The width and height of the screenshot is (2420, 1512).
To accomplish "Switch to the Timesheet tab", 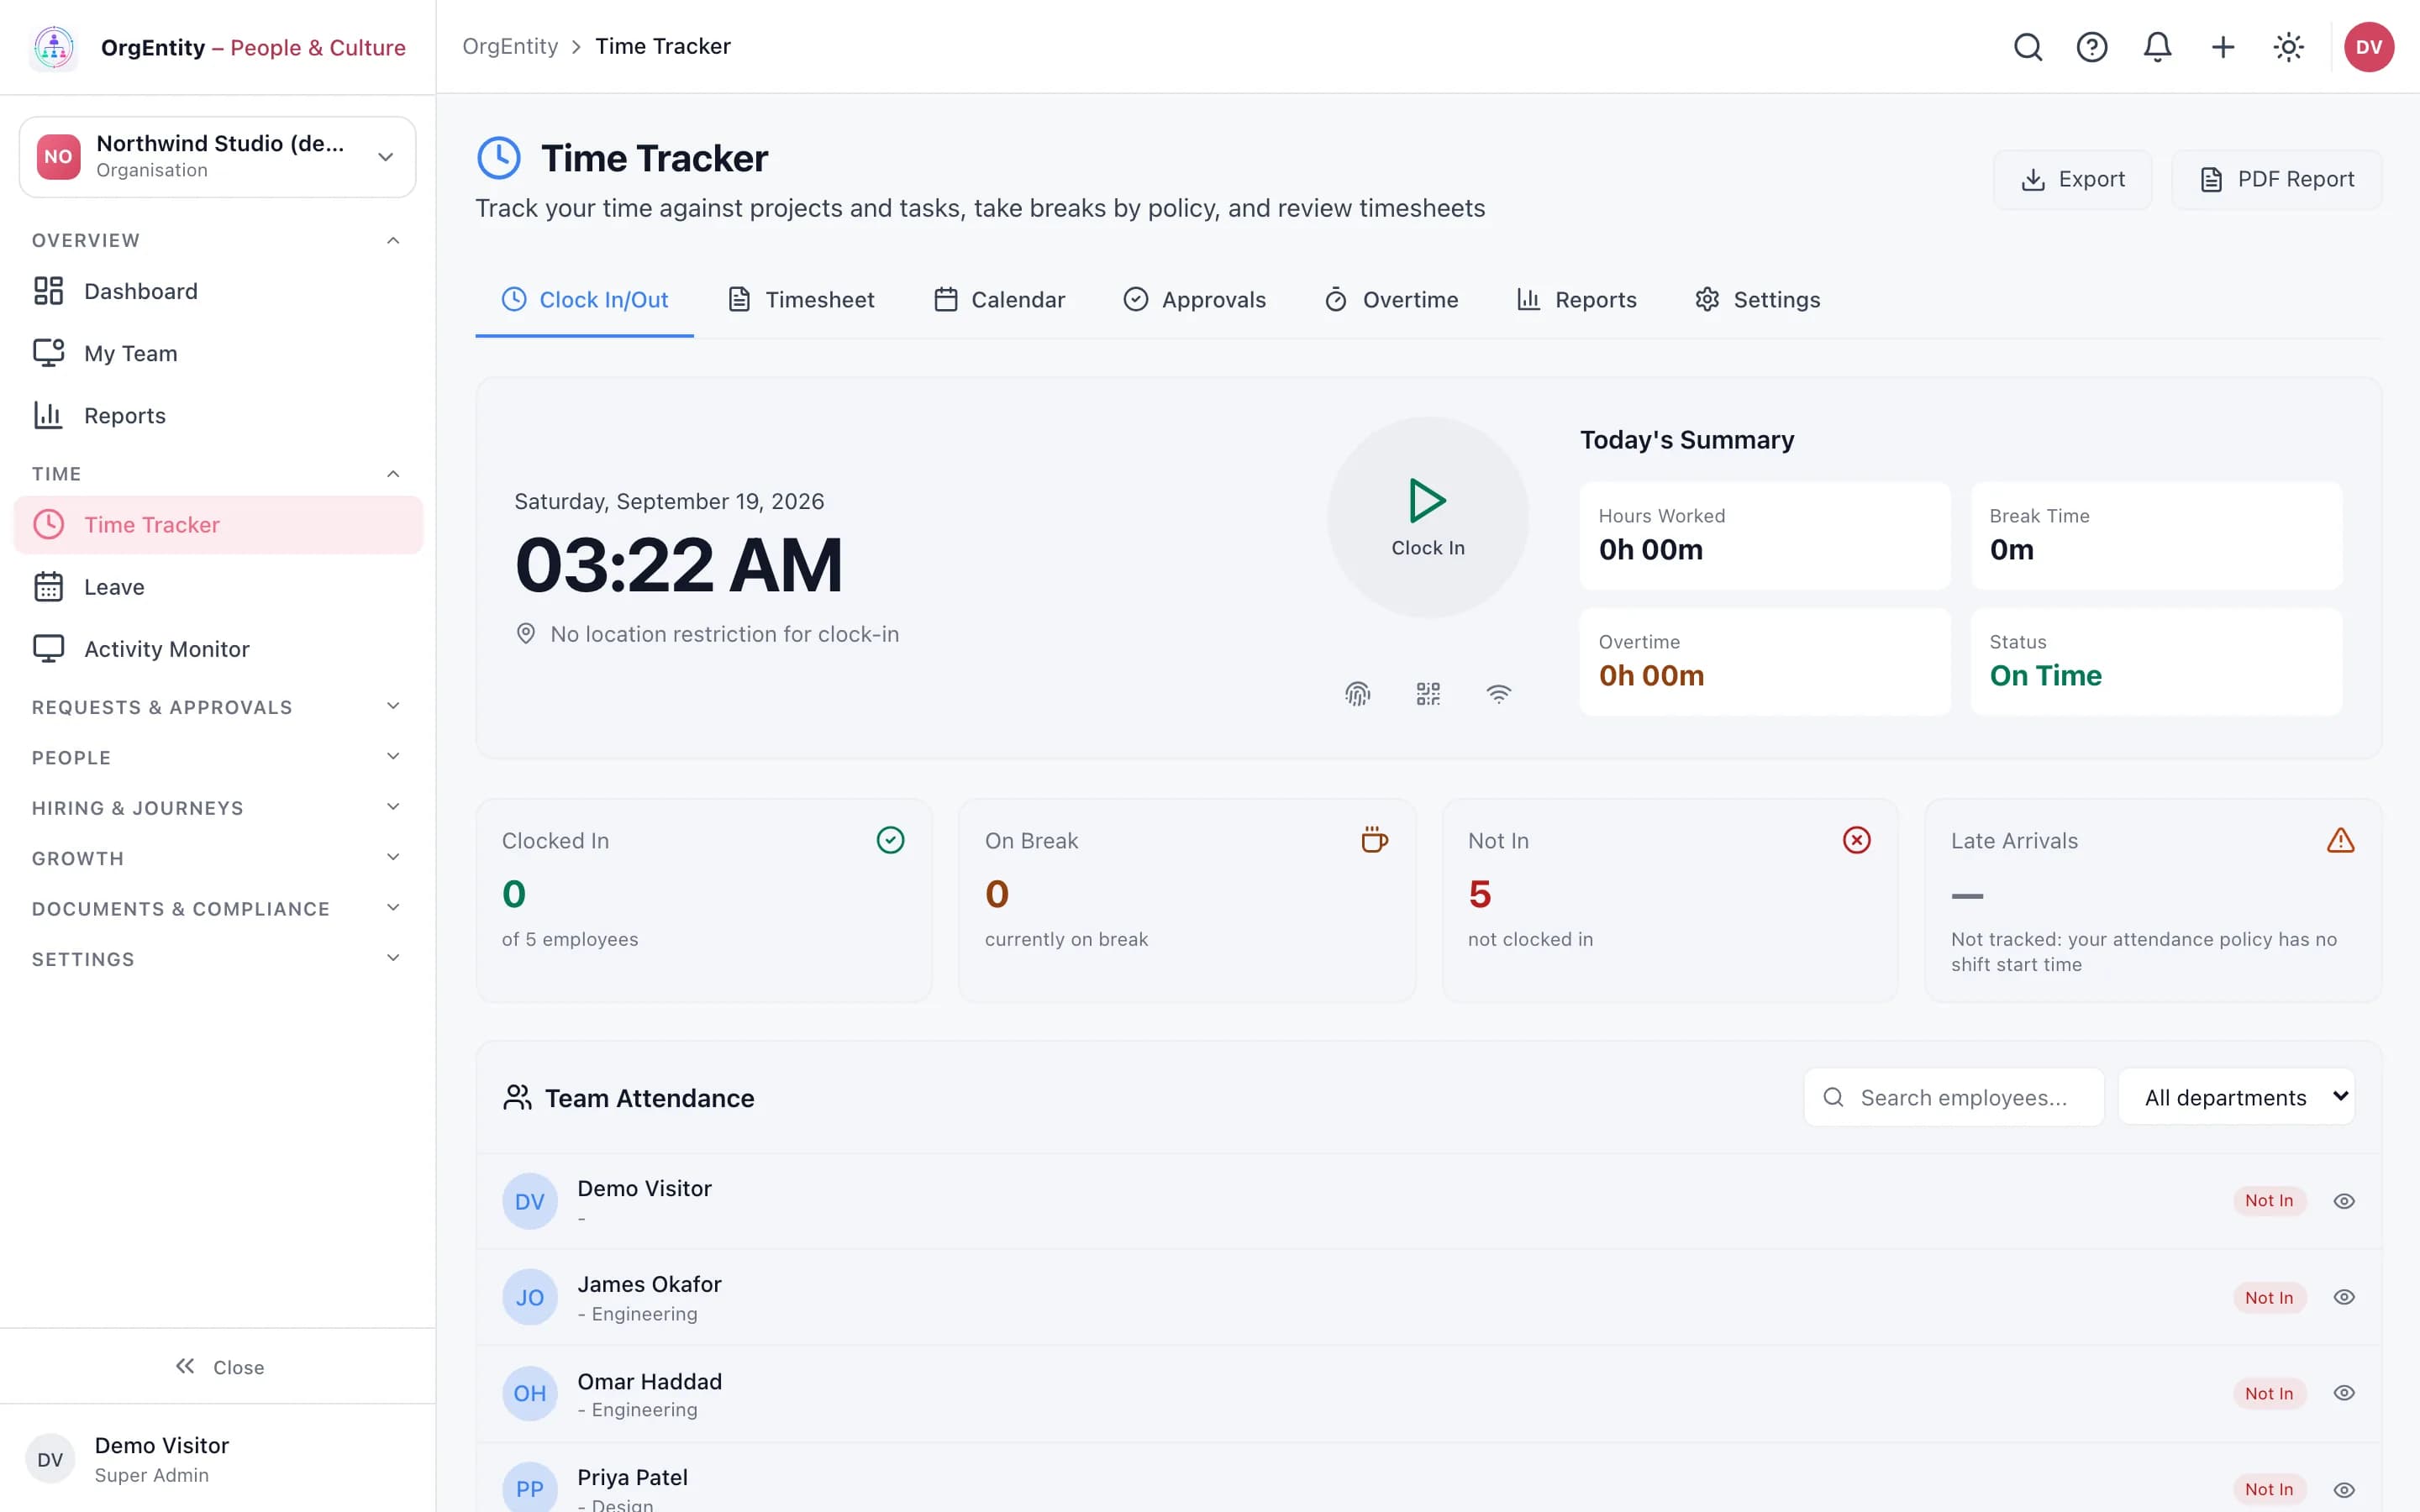I will pos(801,300).
